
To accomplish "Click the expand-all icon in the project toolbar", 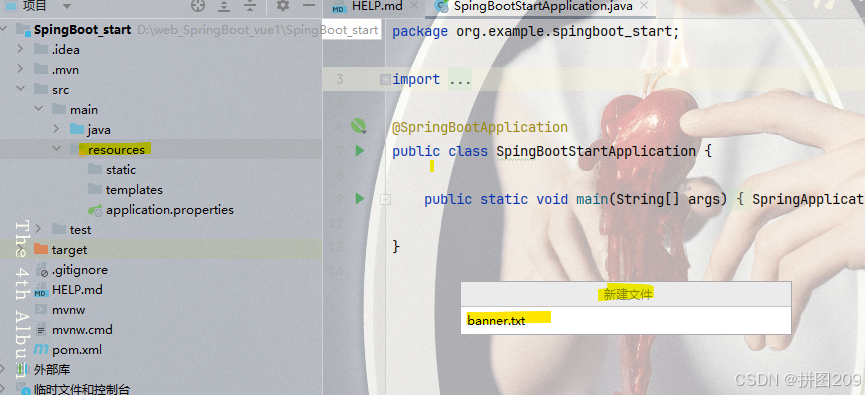I will [223, 6].
